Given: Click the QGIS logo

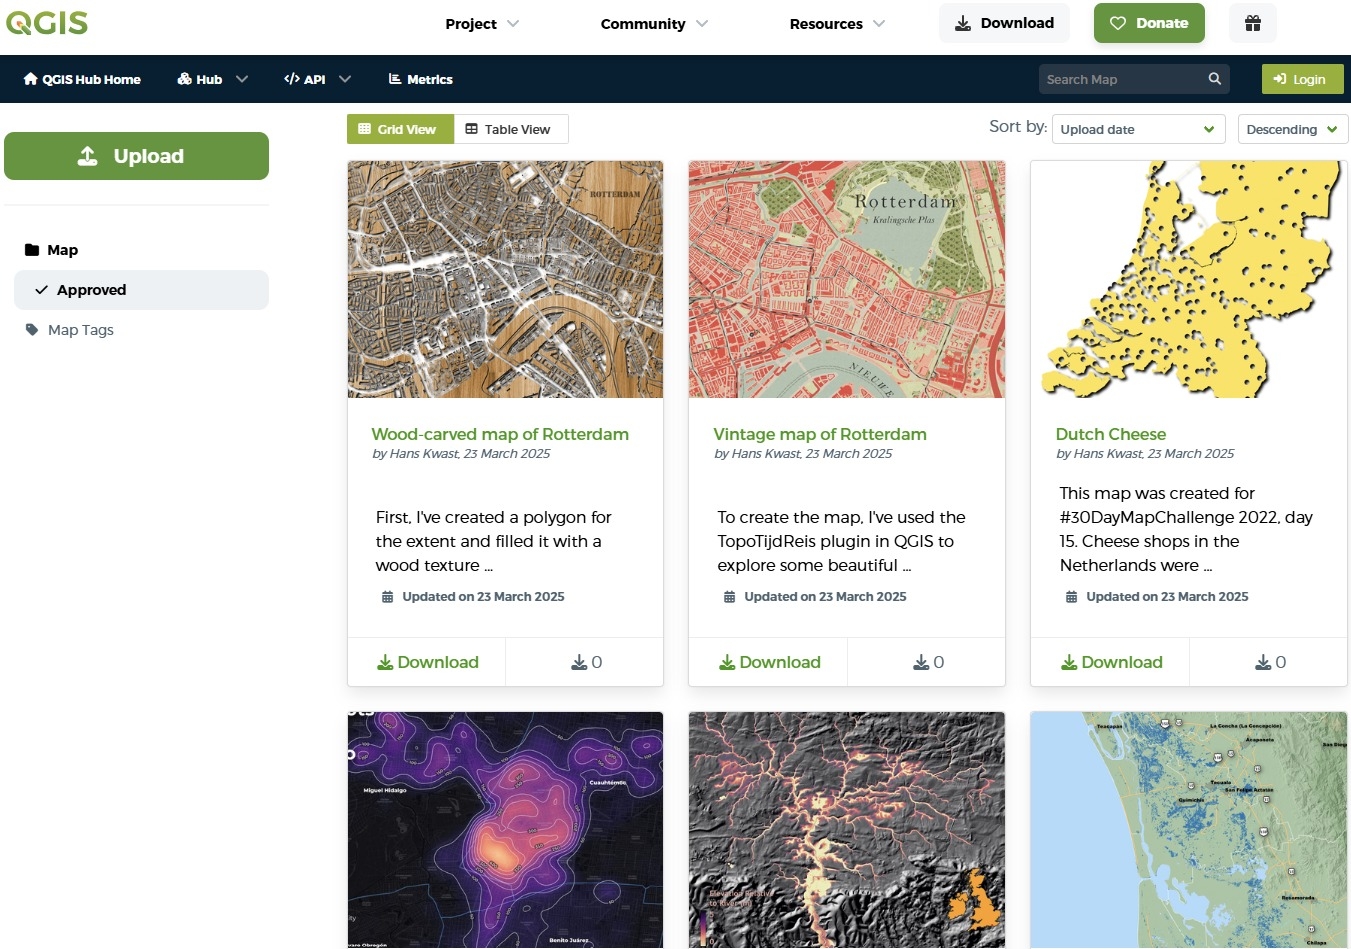Looking at the screenshot, I should 47,22.
